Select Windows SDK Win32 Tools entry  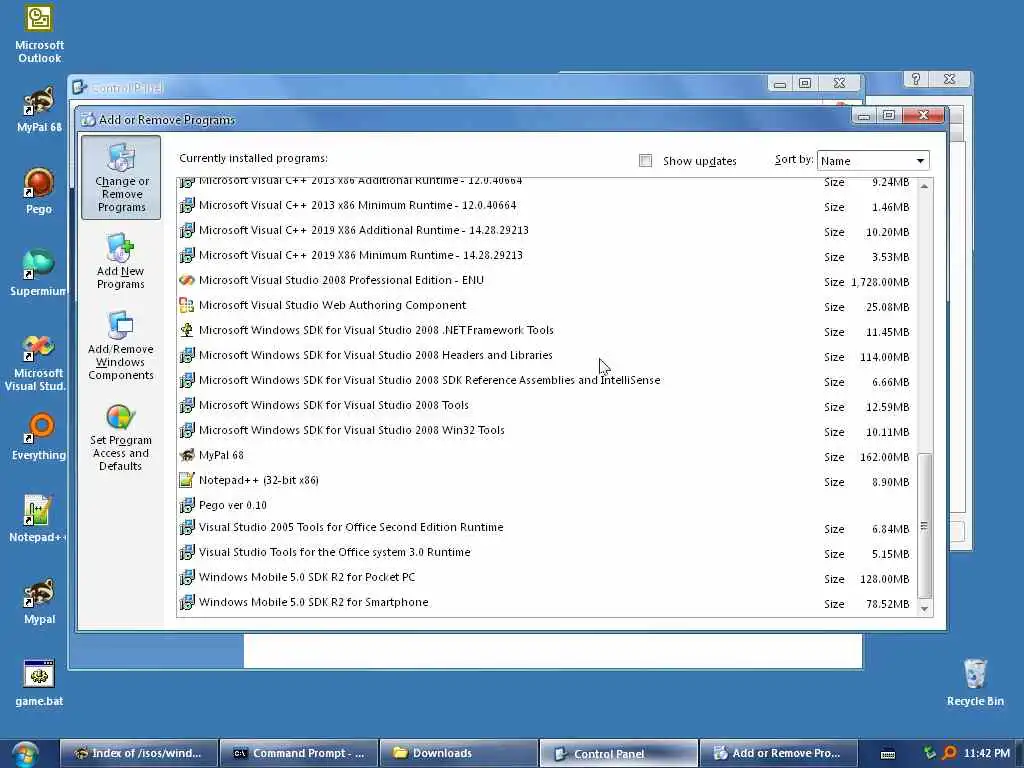(x=545, y=430)
